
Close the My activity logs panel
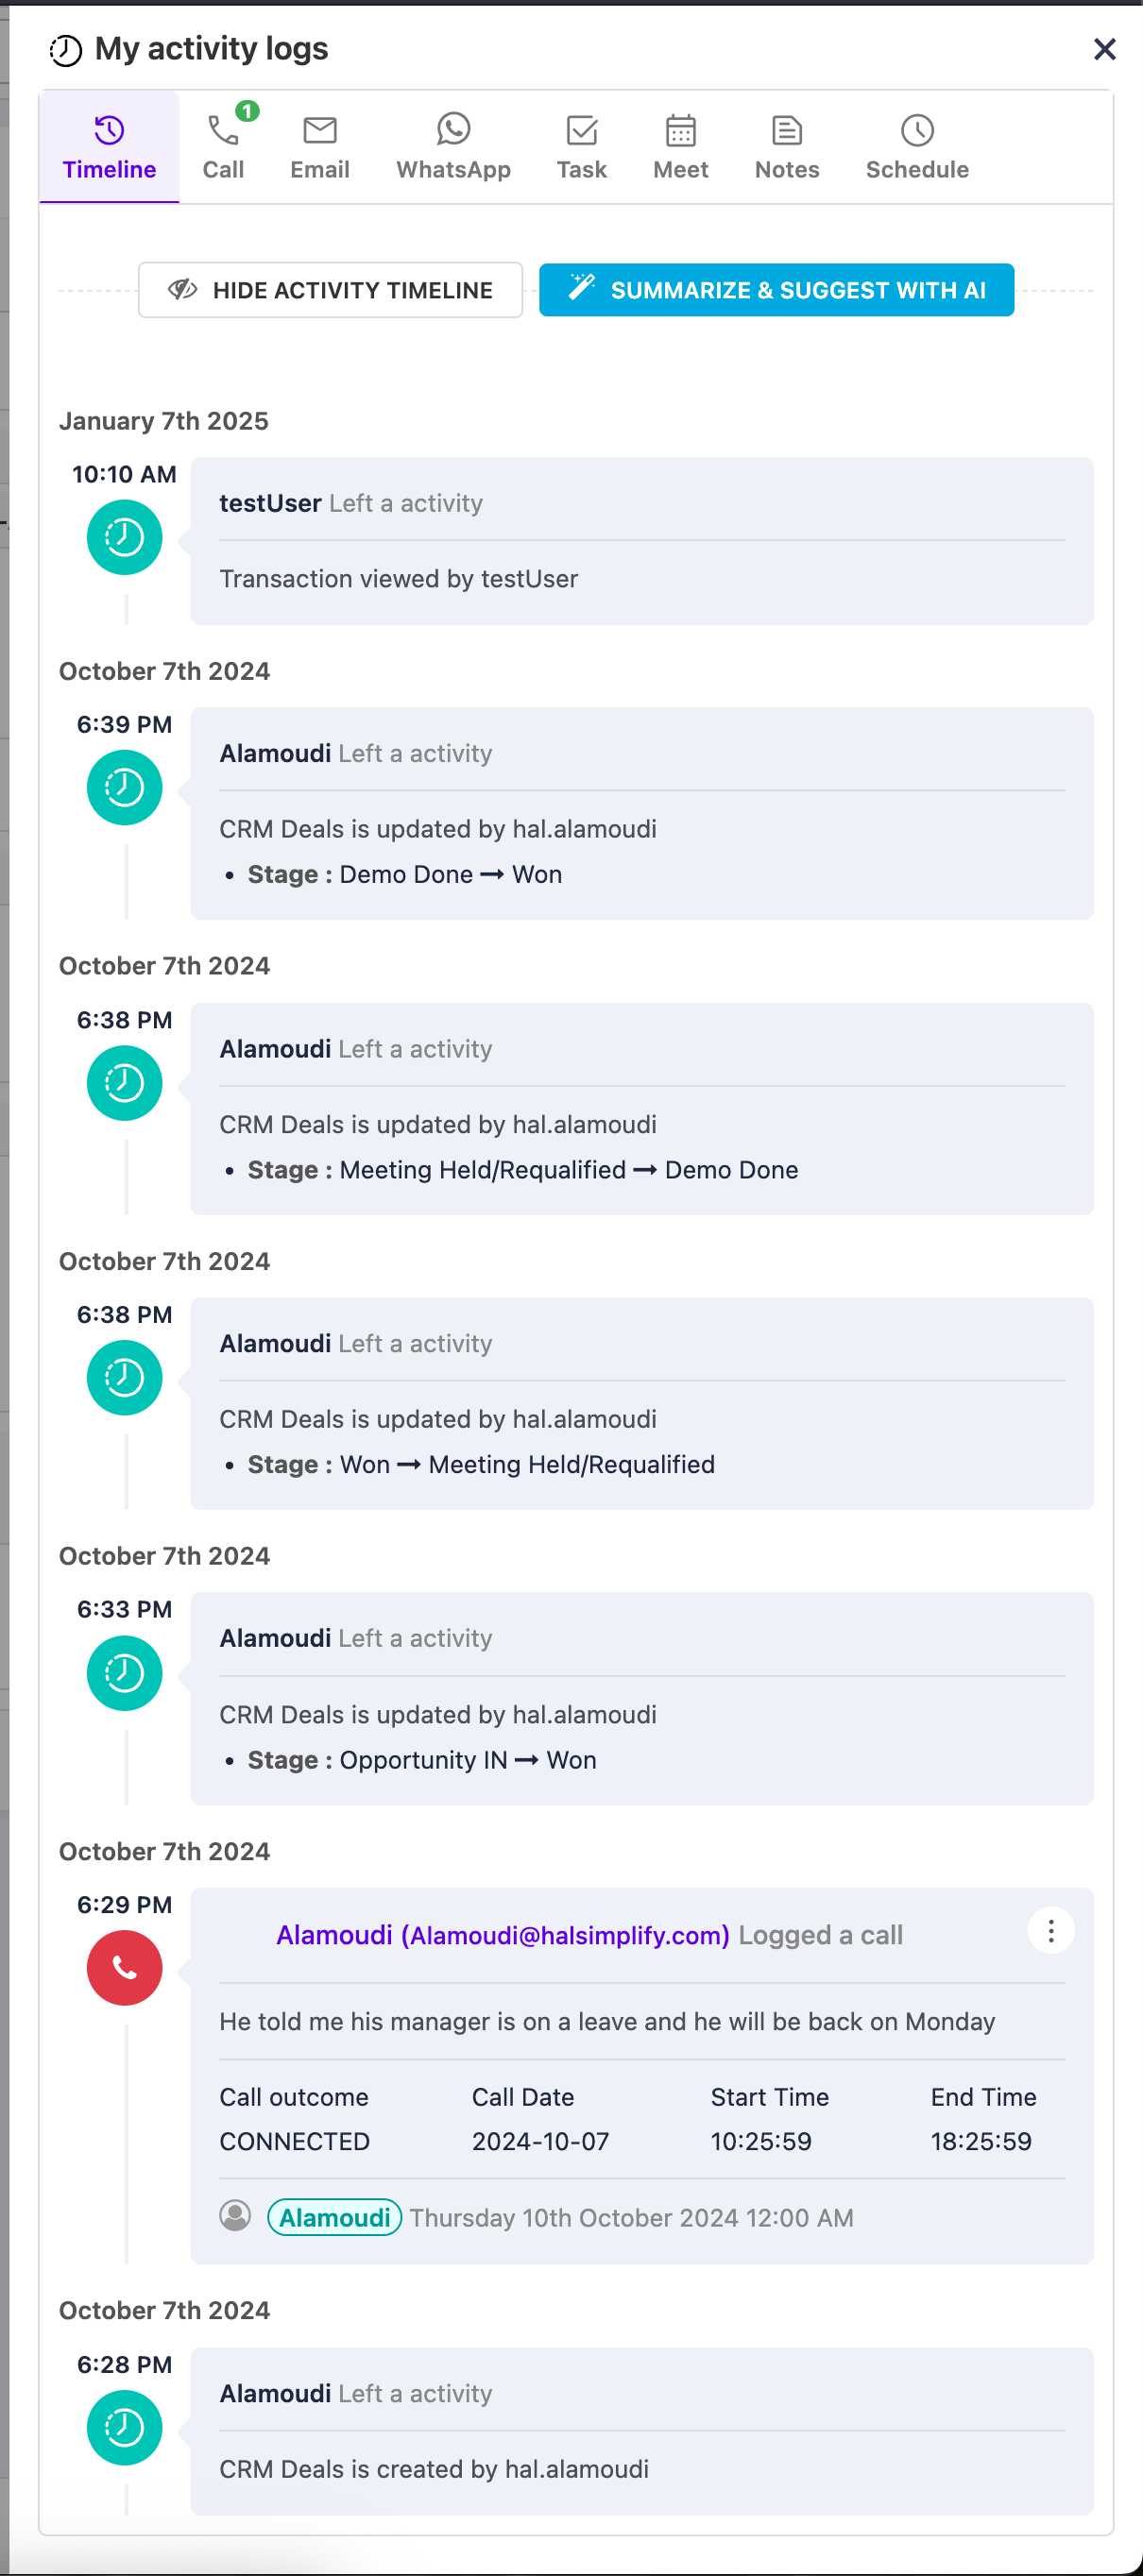[x=1104, y=49]
